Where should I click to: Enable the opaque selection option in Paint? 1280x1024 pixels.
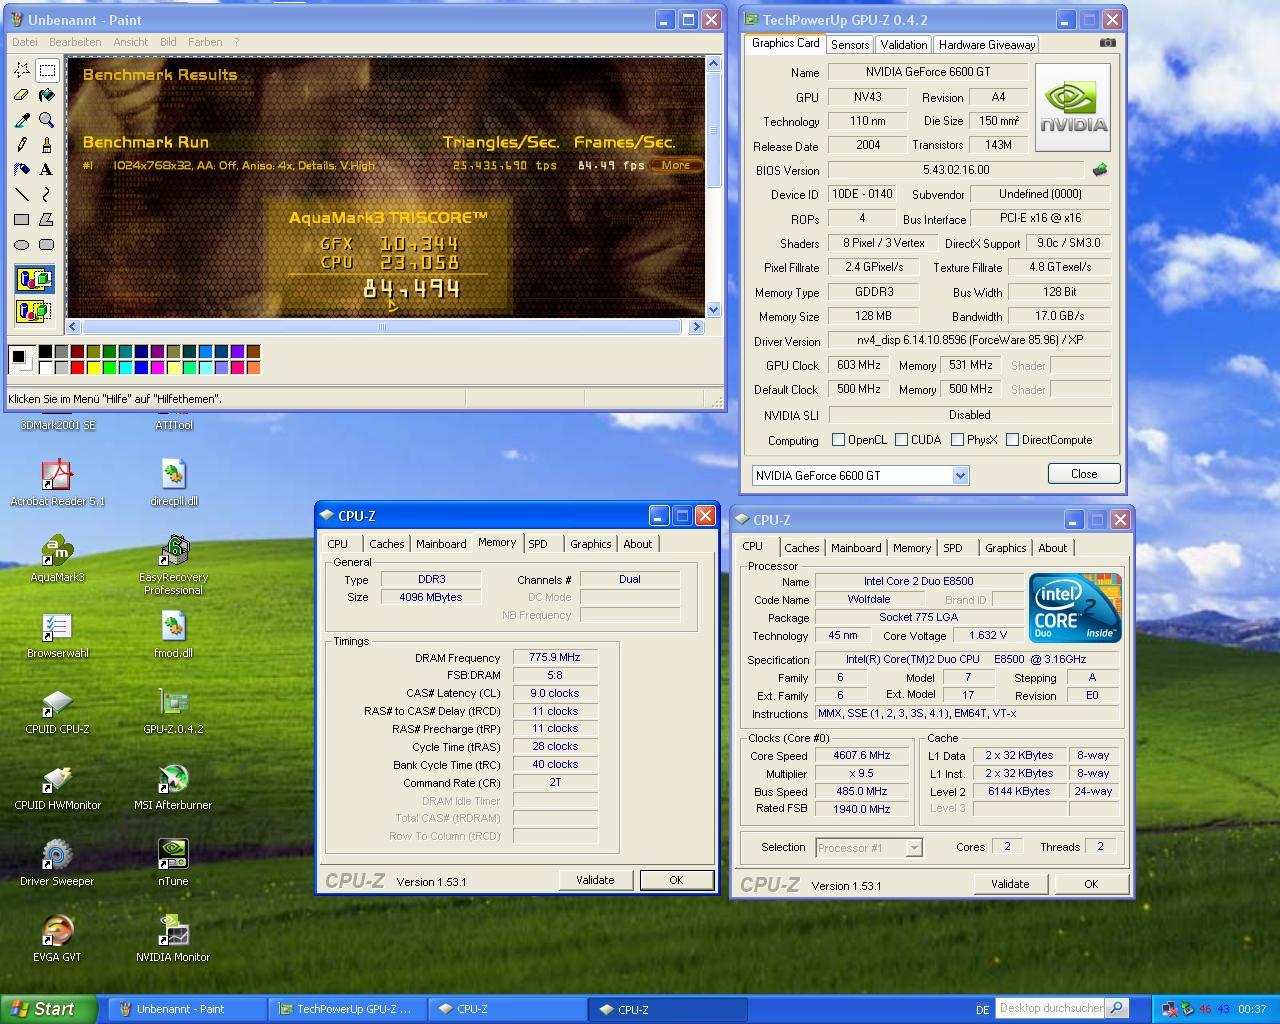pos(34,280)
